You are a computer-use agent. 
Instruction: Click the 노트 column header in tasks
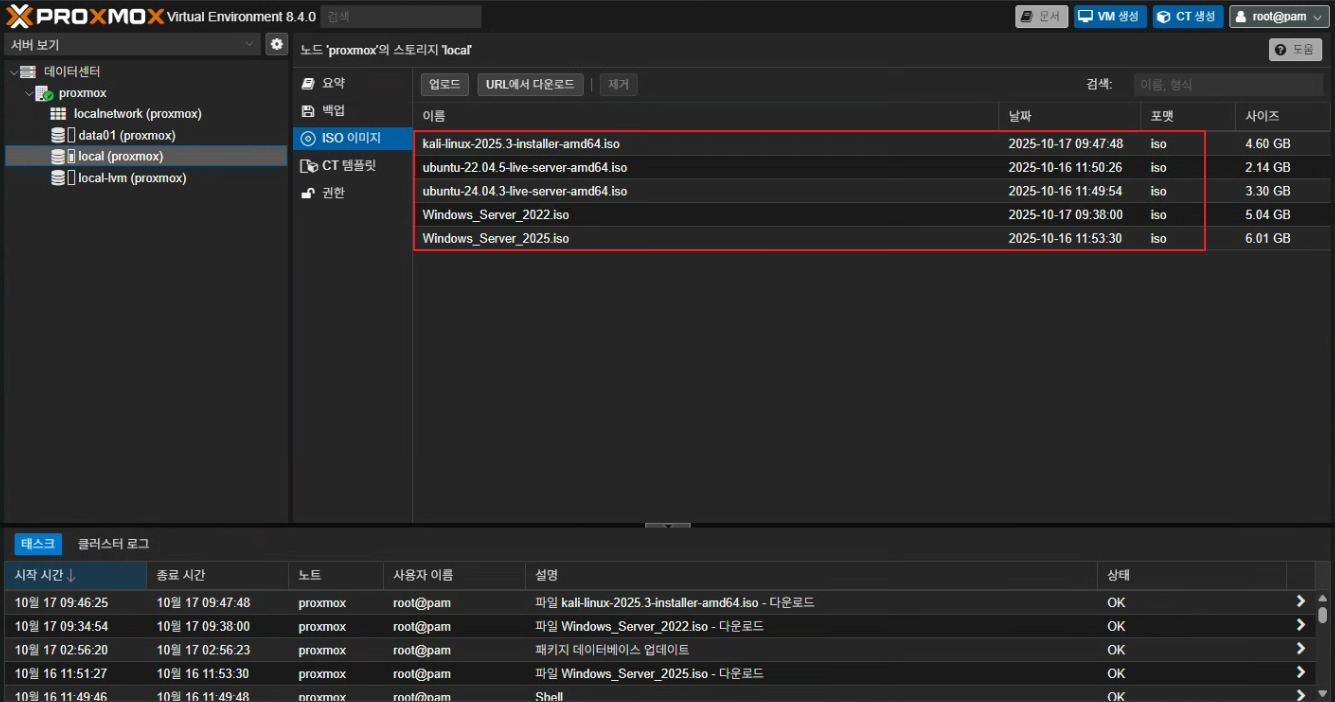[x=336, y=575]
